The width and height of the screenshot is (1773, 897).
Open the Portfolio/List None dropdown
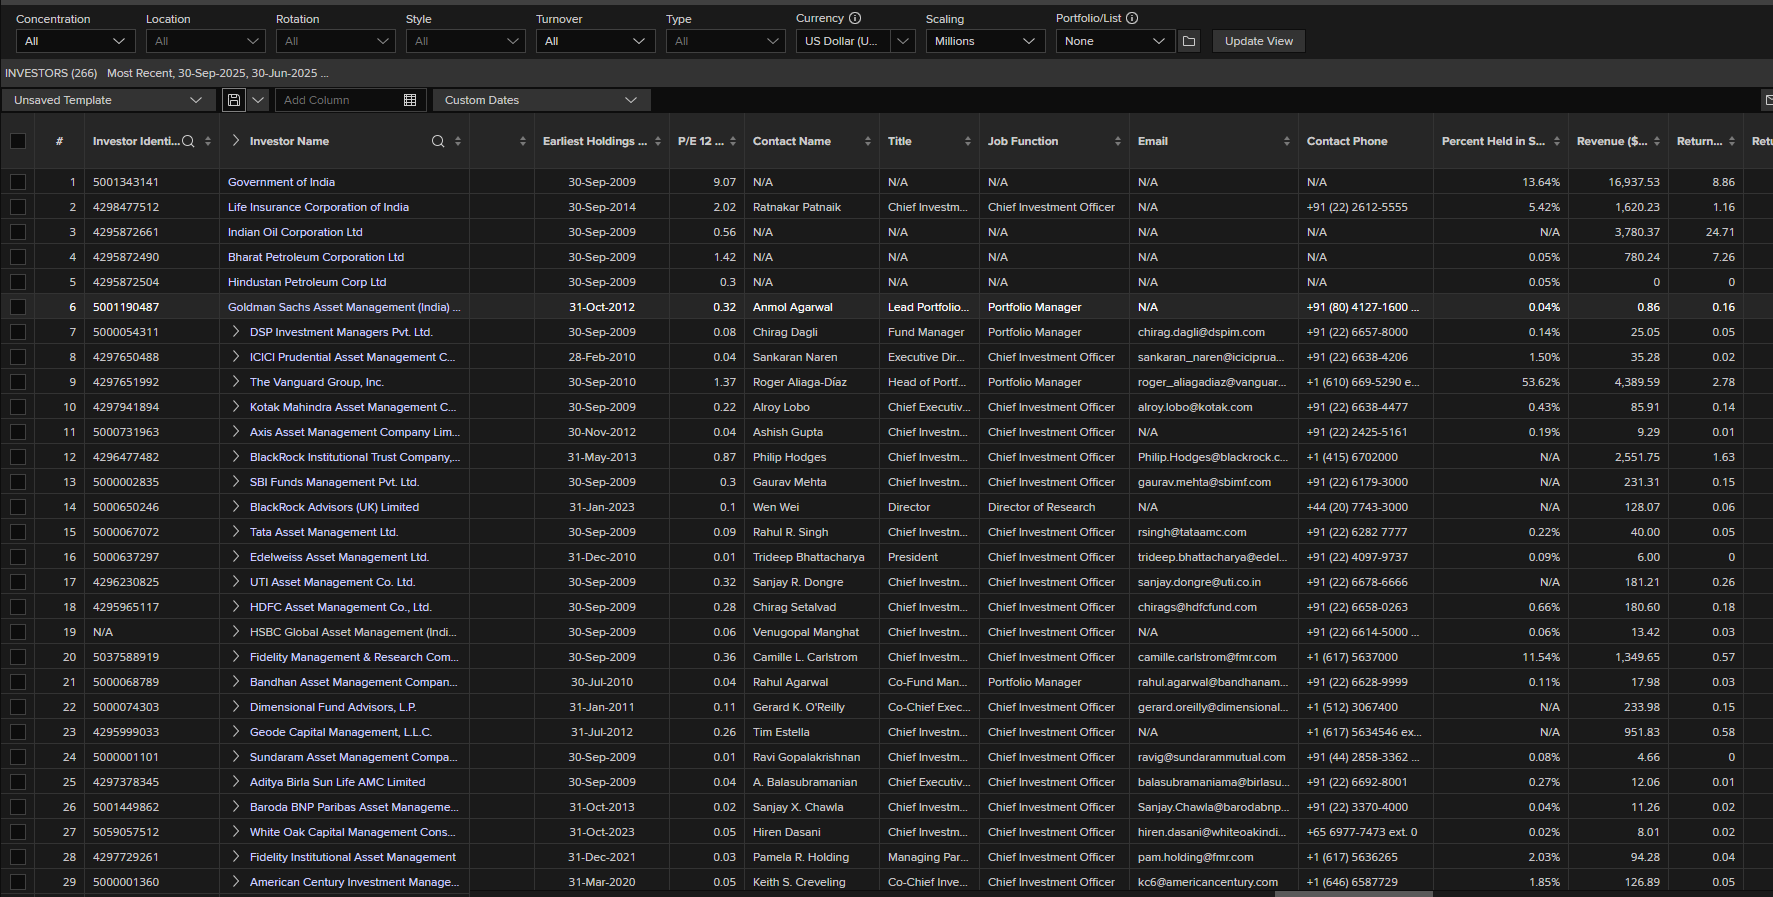click(1116, 41)
